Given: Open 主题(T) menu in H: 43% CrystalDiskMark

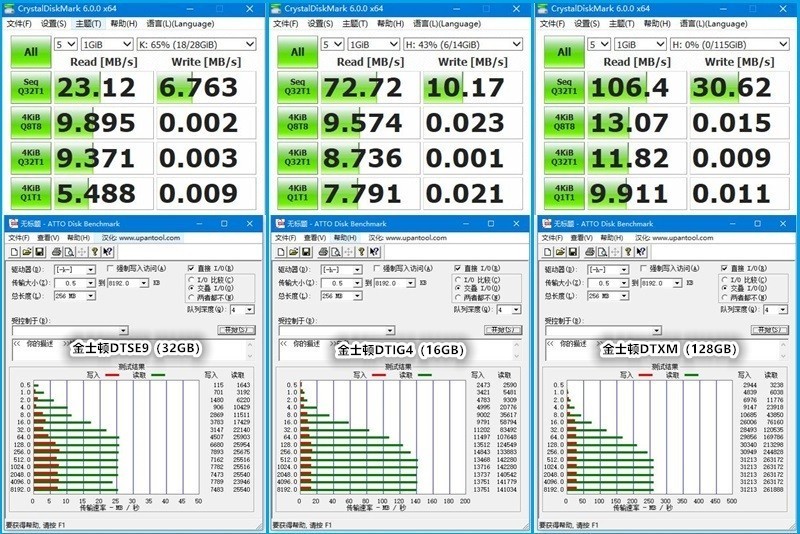Looking at the screenshot, I should coord(355,23).
